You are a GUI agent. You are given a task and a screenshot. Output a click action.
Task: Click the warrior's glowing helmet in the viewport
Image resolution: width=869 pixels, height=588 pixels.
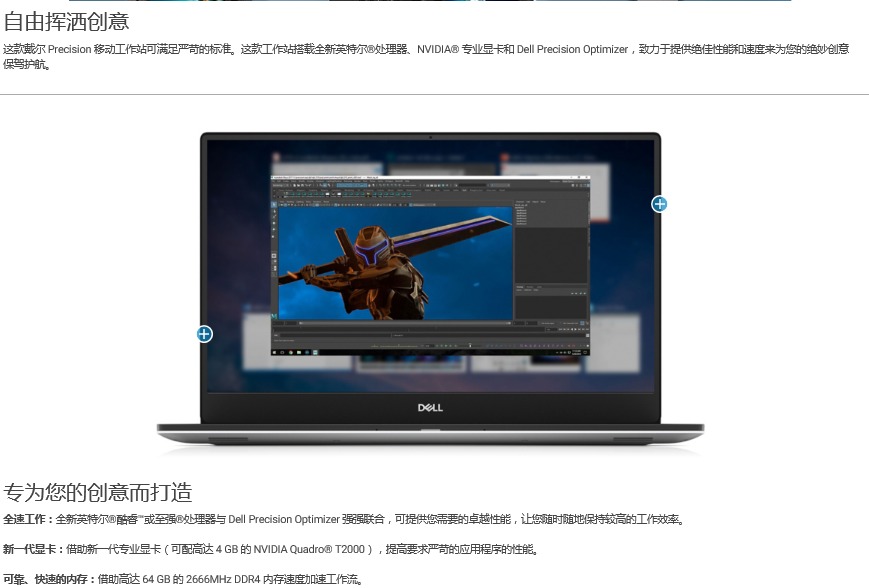tap(369, 249)
